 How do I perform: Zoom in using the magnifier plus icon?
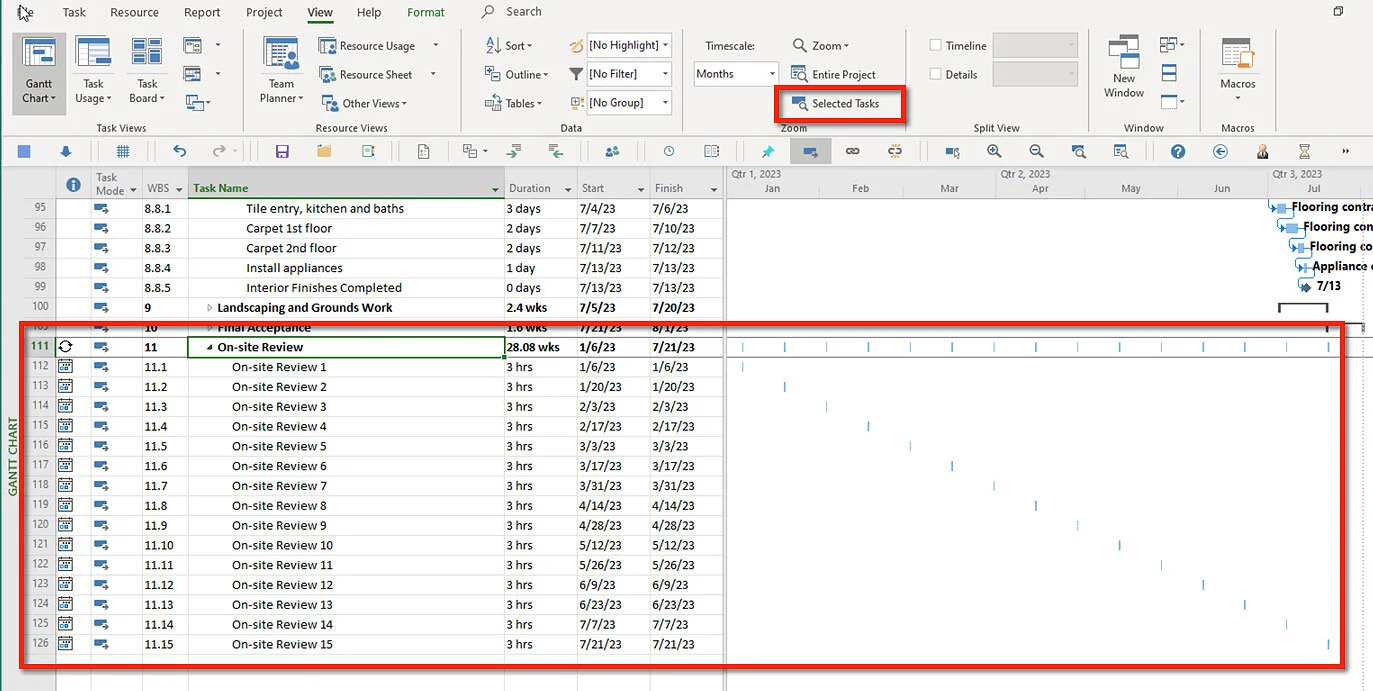[995, 151]
